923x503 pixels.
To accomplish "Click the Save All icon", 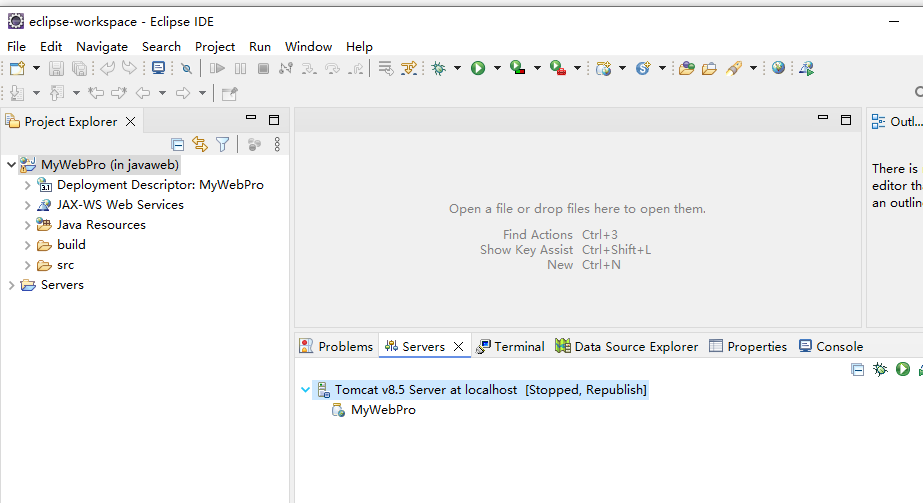I will pyautogui.click(x=79, y=68).
